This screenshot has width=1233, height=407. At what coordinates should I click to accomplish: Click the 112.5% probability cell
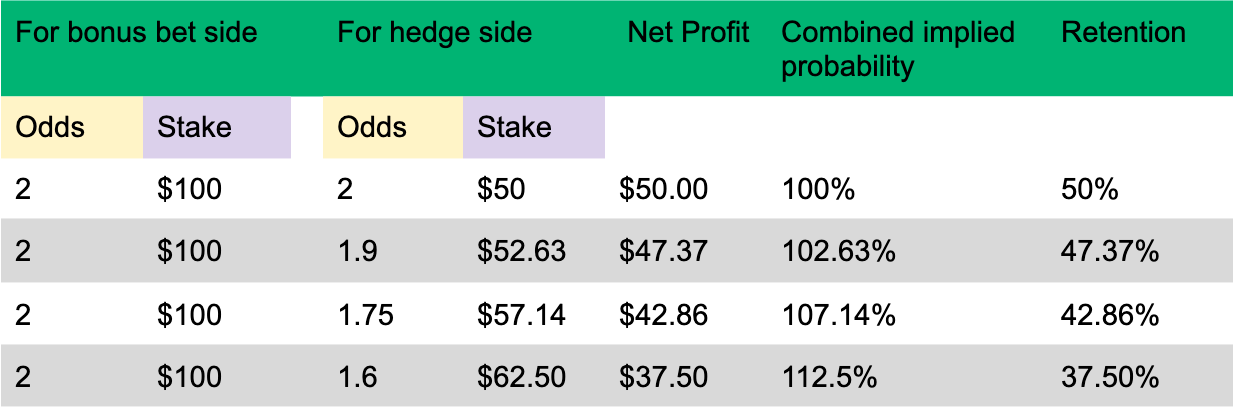click(830, 378)
